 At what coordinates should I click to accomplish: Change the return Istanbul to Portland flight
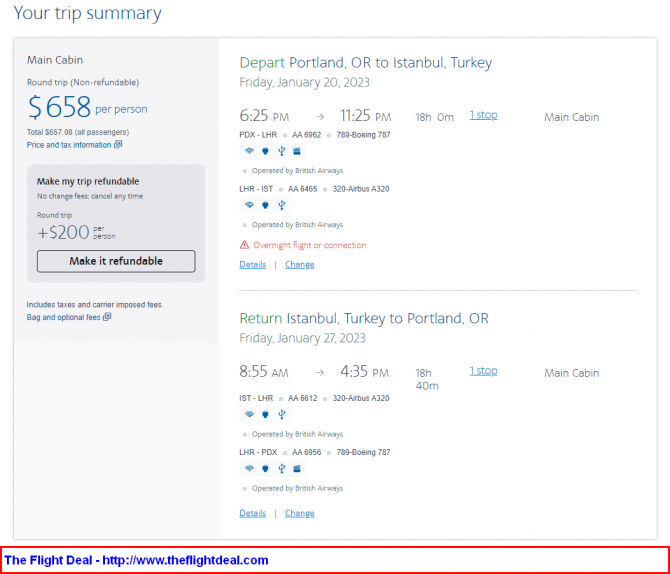click(x=300, y=513)
